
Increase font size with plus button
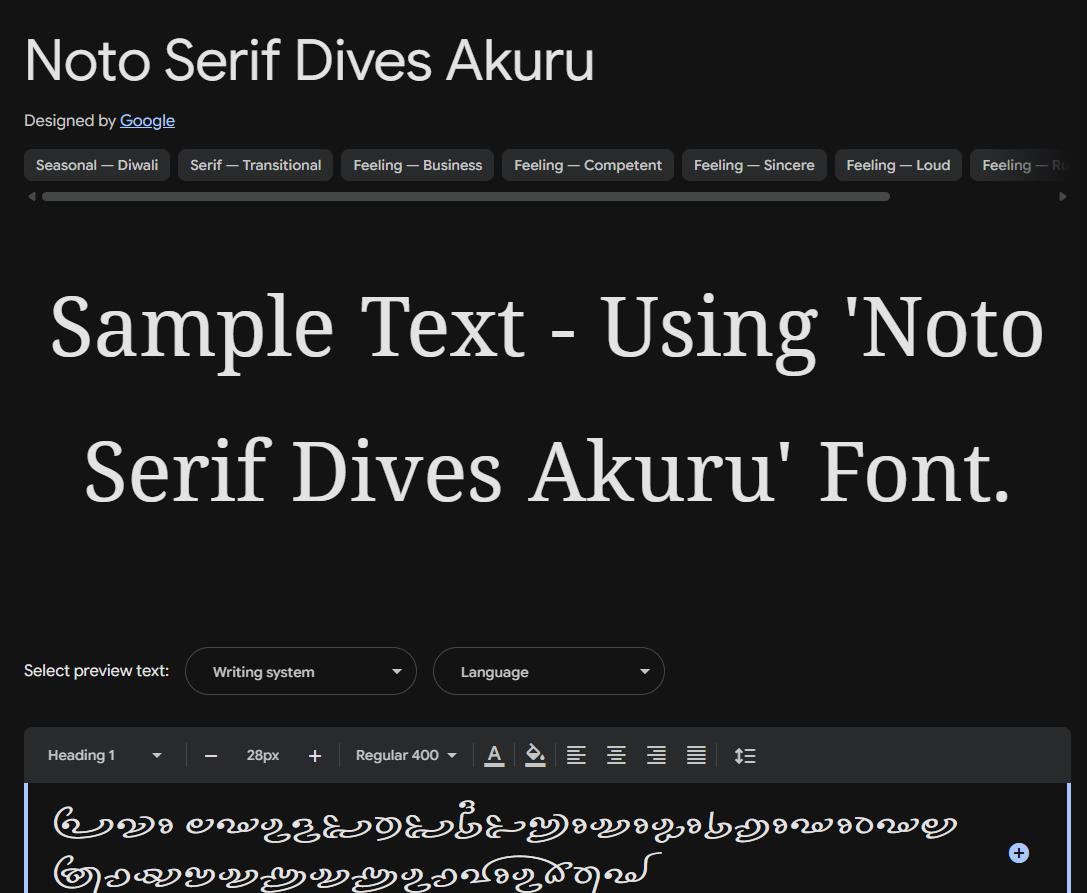(x=315, y=756)
